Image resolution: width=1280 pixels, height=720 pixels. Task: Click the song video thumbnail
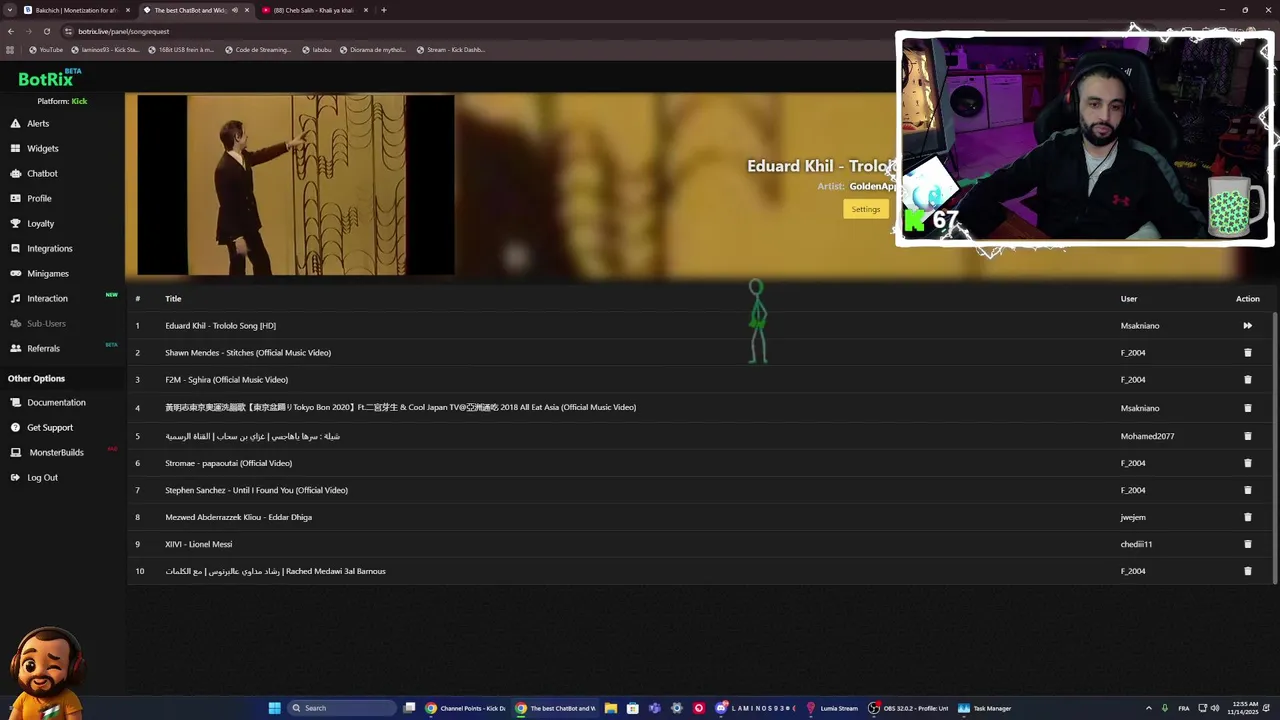[x=296, y=185]
